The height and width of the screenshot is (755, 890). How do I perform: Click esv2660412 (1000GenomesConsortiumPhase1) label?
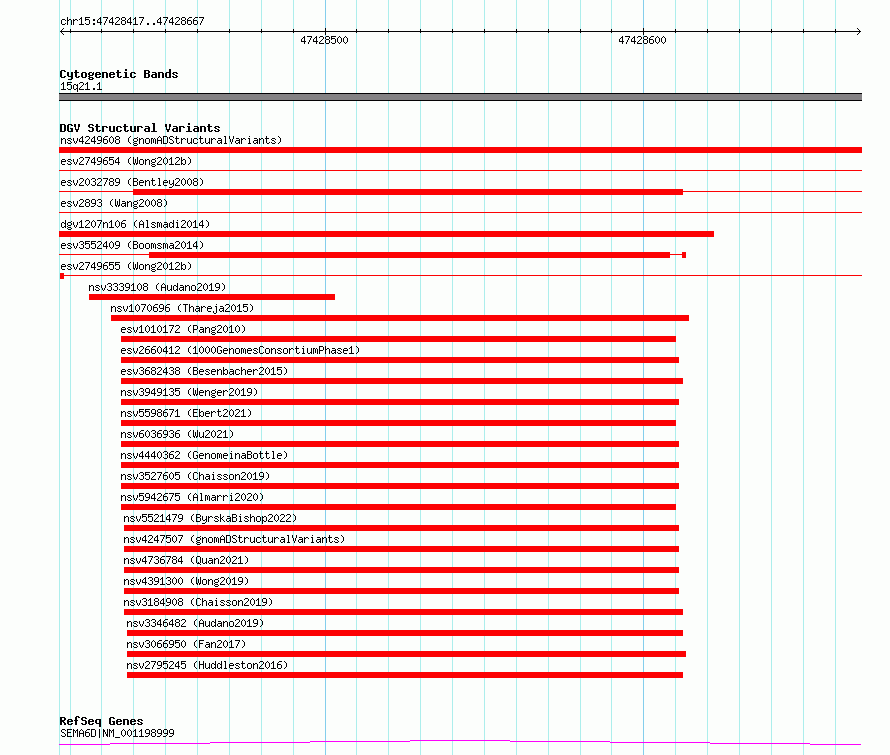[x=240, y=350]
